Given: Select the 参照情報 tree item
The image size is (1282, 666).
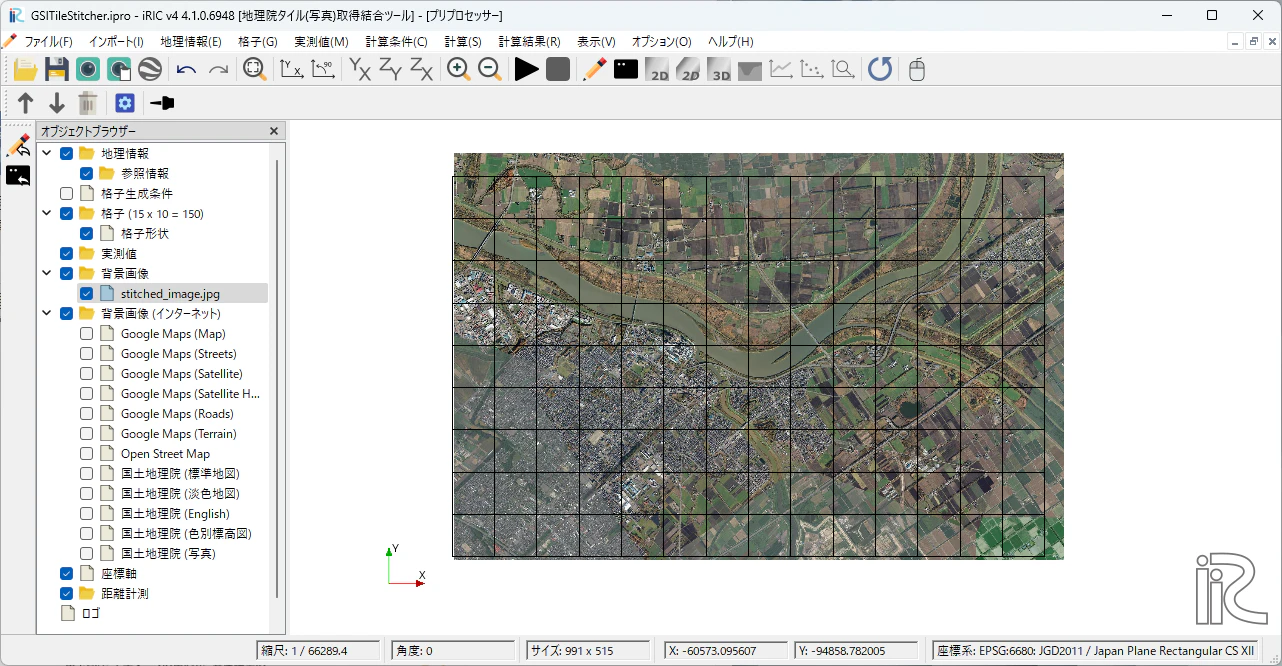Looking at the screenshot, I should [x=145, y=174].
